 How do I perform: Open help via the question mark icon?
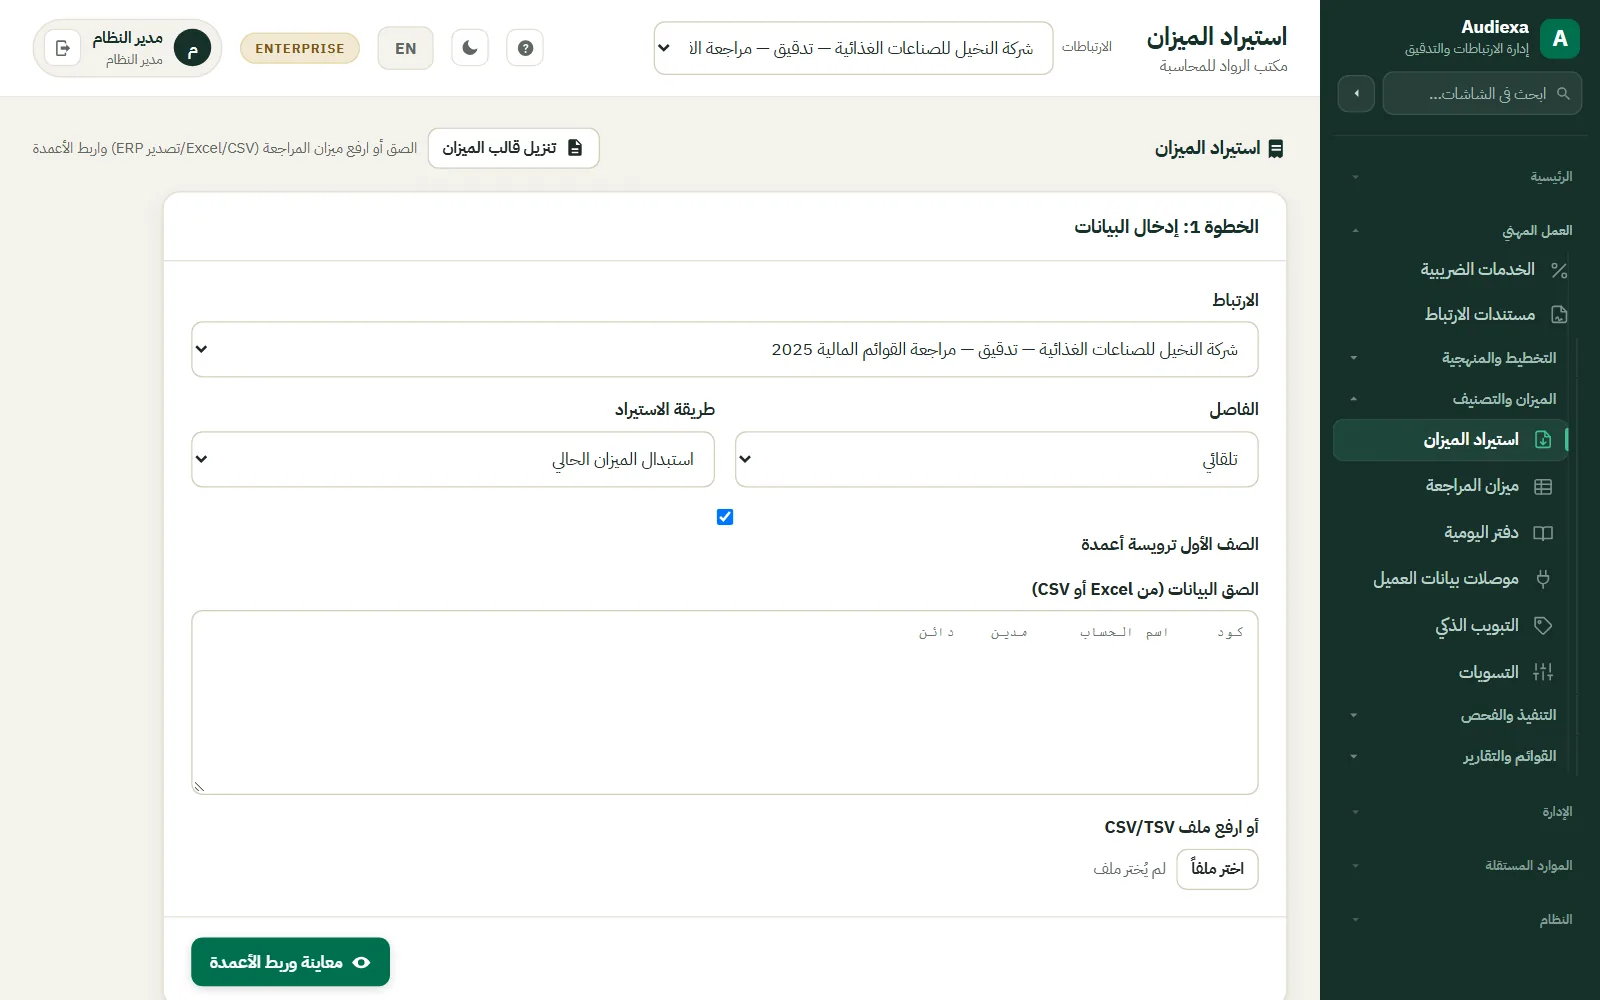coord(525,48)
